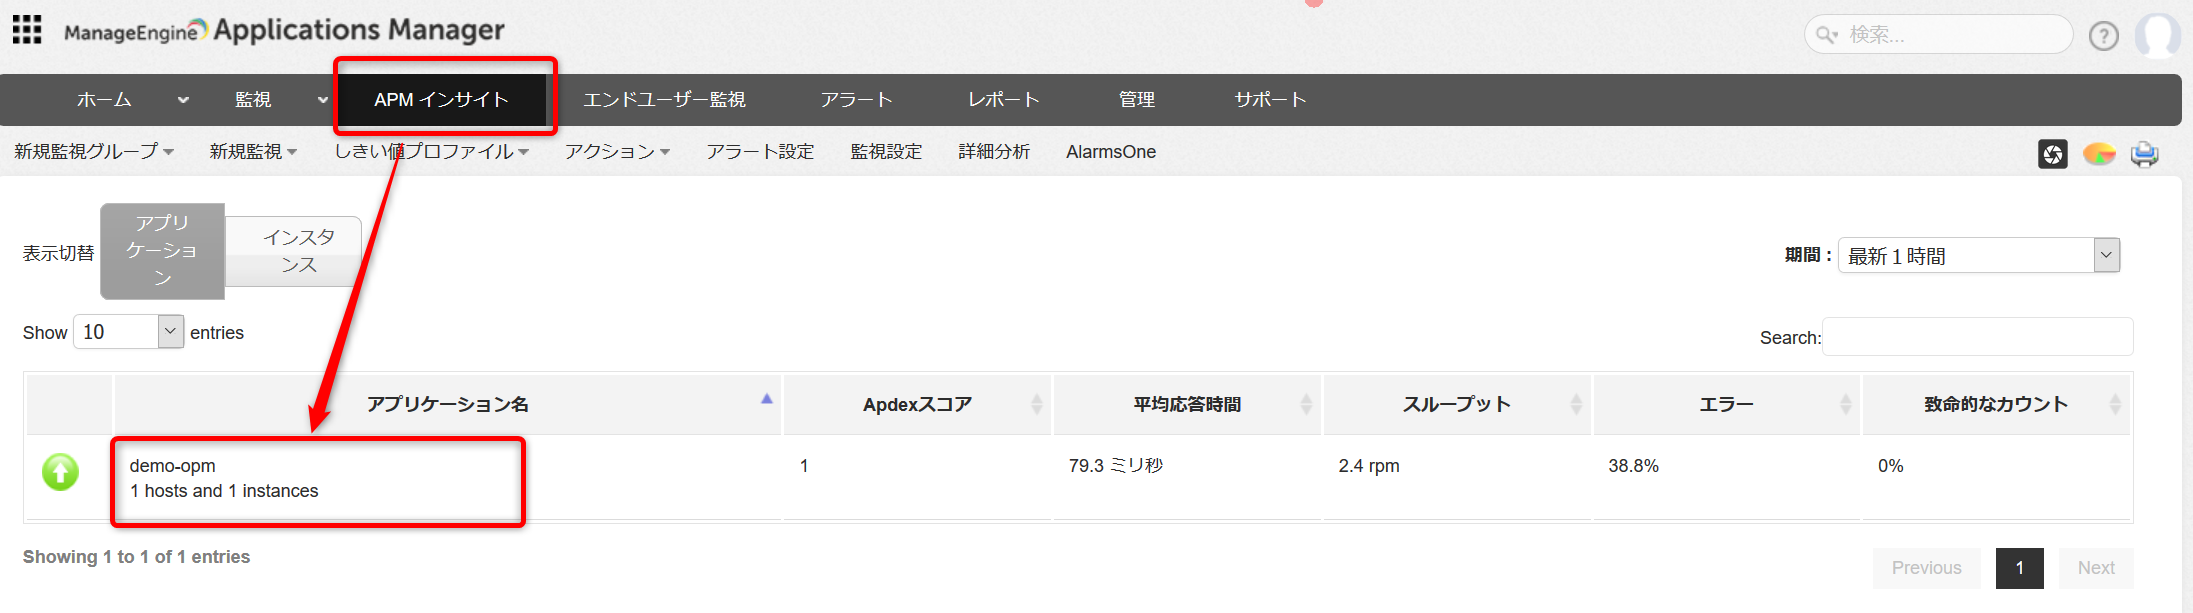This screenshot has height=613, width=2193.
Task: Click the search magnifier icon in the top bar
Action: [x=1826, y=35]
